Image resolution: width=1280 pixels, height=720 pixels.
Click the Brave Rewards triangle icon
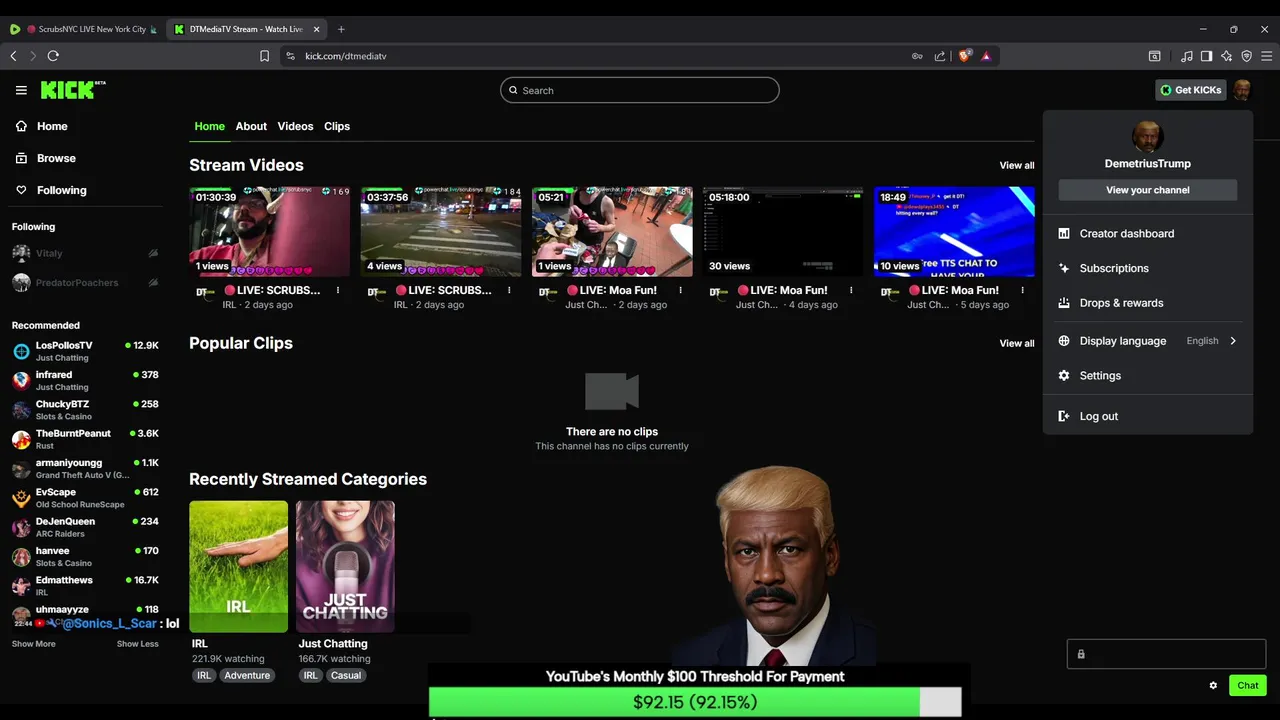[986, 56]
